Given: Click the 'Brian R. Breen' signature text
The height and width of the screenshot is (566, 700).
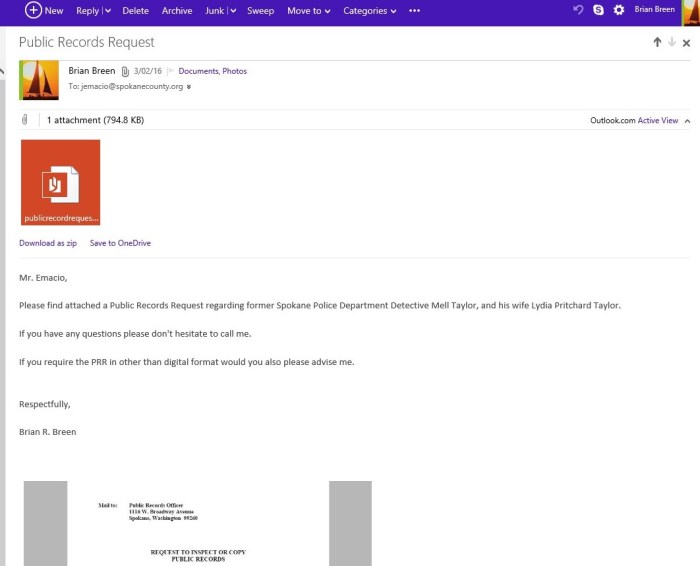Looking at the screenshot, I should [x=47, y=432].
